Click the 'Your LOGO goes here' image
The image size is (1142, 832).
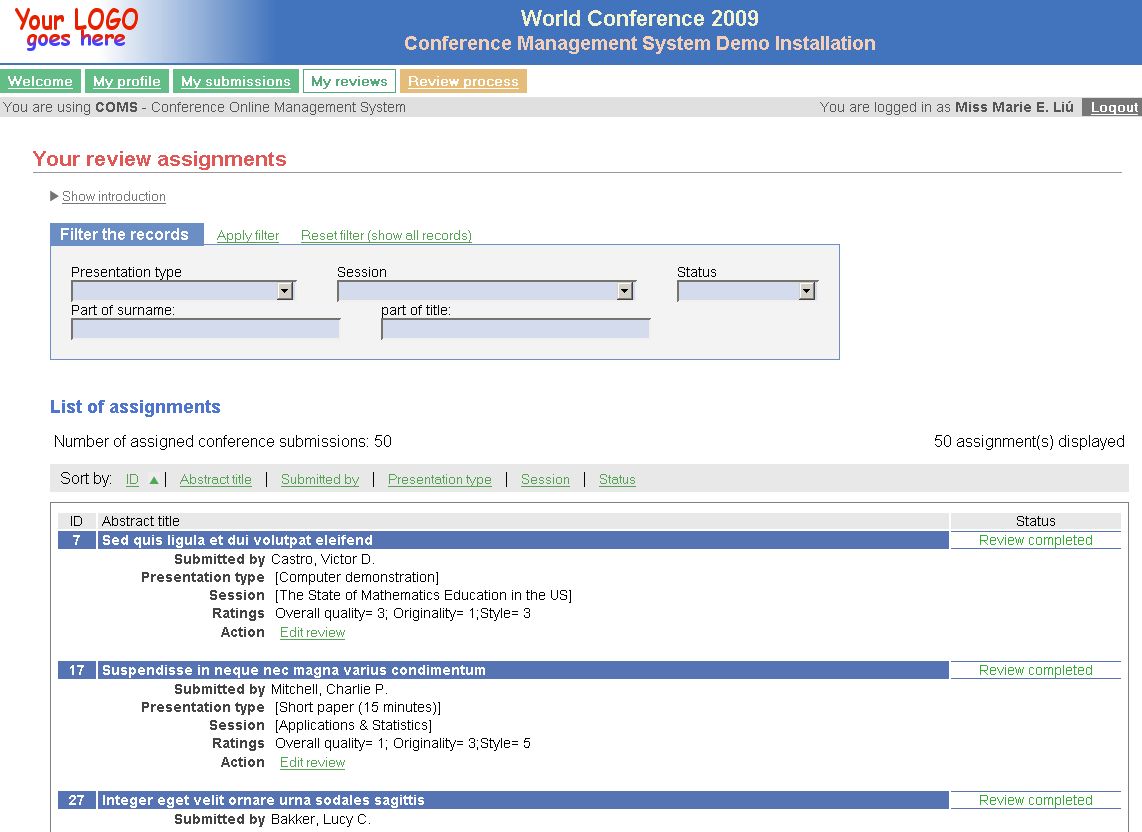click(76, 29)
